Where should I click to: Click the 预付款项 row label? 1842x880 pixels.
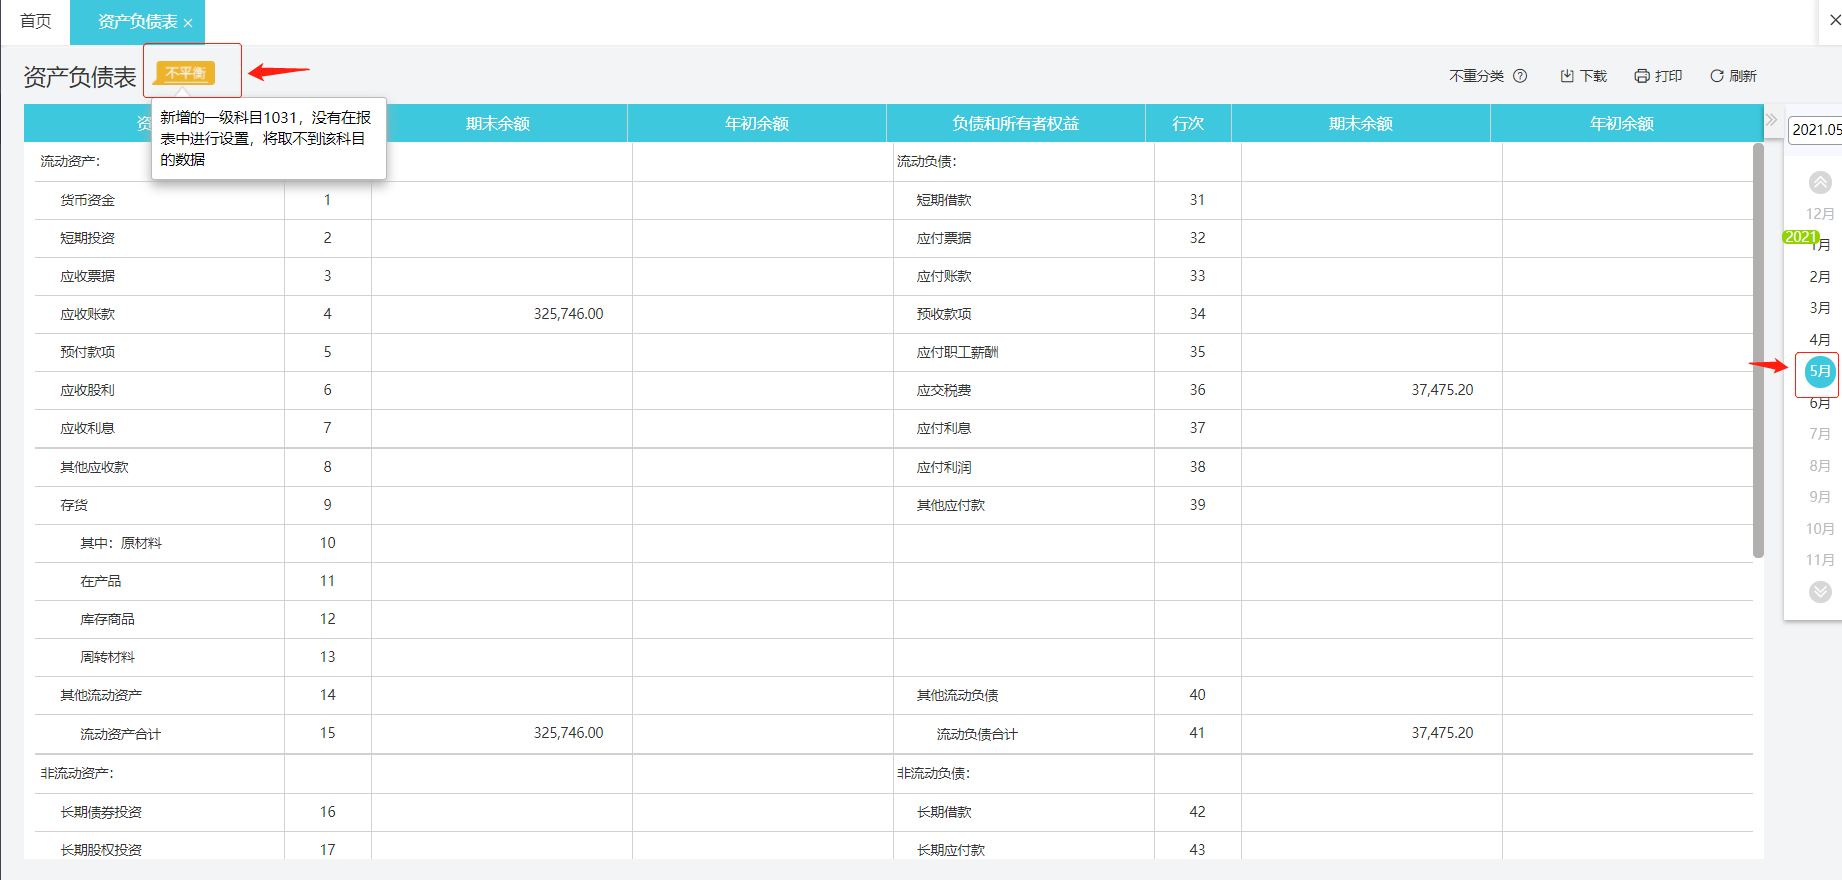point(87,352)
